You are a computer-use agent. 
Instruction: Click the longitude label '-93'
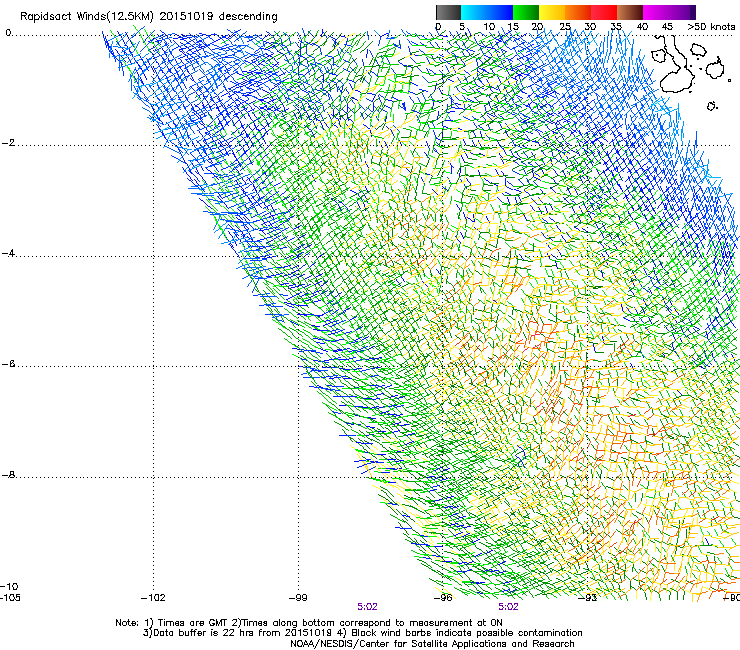tap(588, 598)
